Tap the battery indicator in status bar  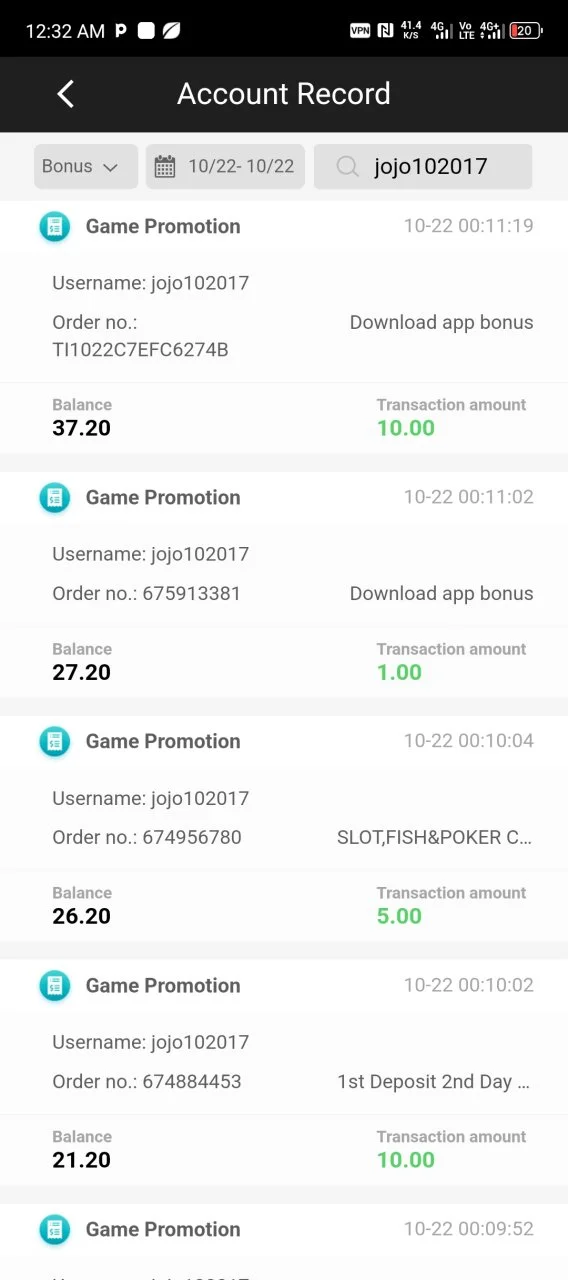pyautogui.click(x=525, y=31)
